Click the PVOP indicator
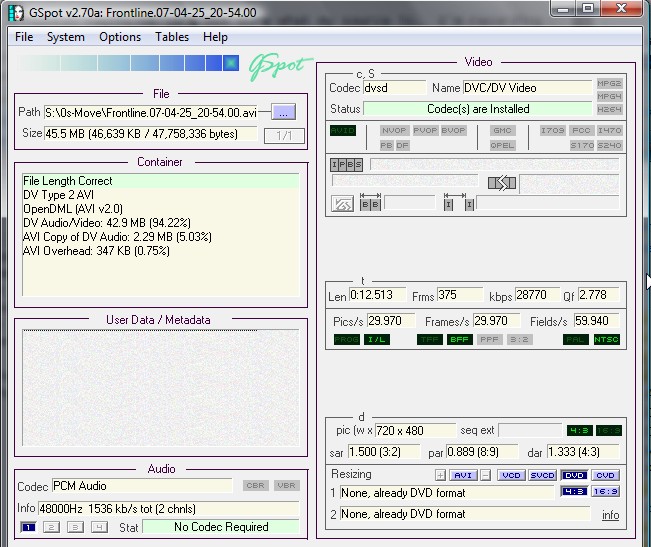Viewport: 651px width, 547px height. tap(425, 130)
